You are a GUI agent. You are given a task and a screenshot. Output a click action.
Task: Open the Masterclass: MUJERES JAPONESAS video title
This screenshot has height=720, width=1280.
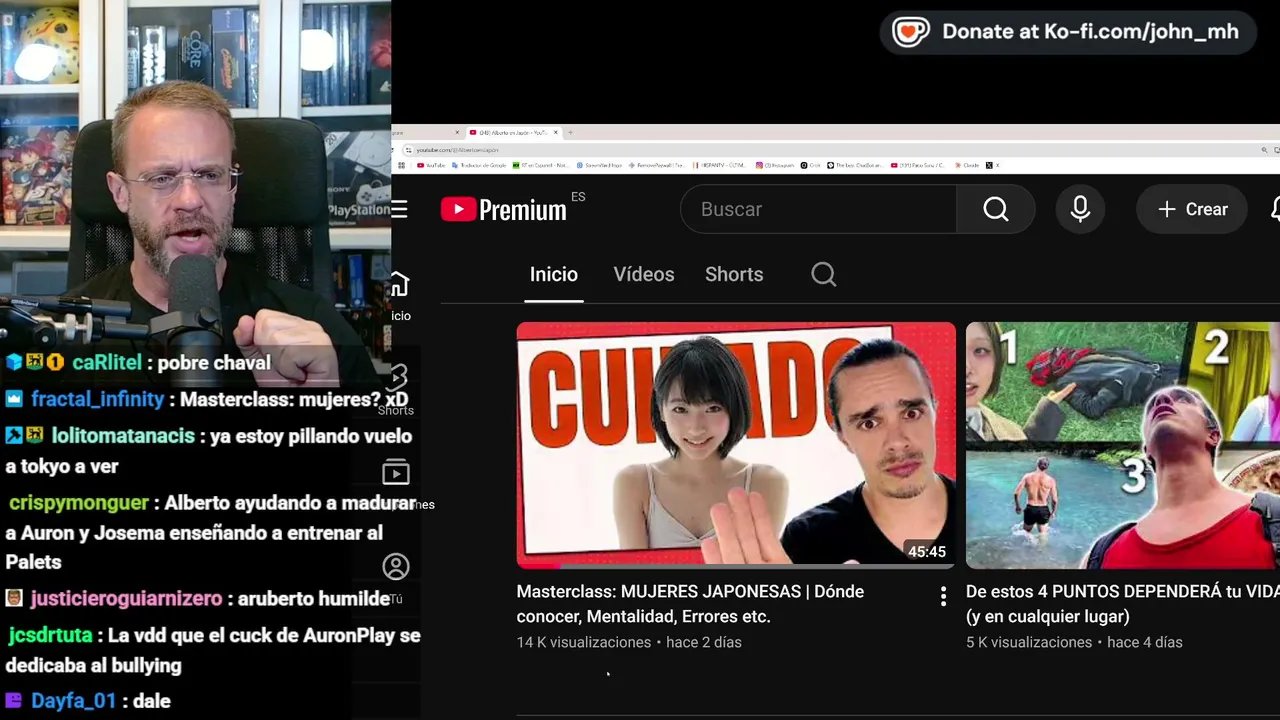pyautogui.click(x=690, y=604)
